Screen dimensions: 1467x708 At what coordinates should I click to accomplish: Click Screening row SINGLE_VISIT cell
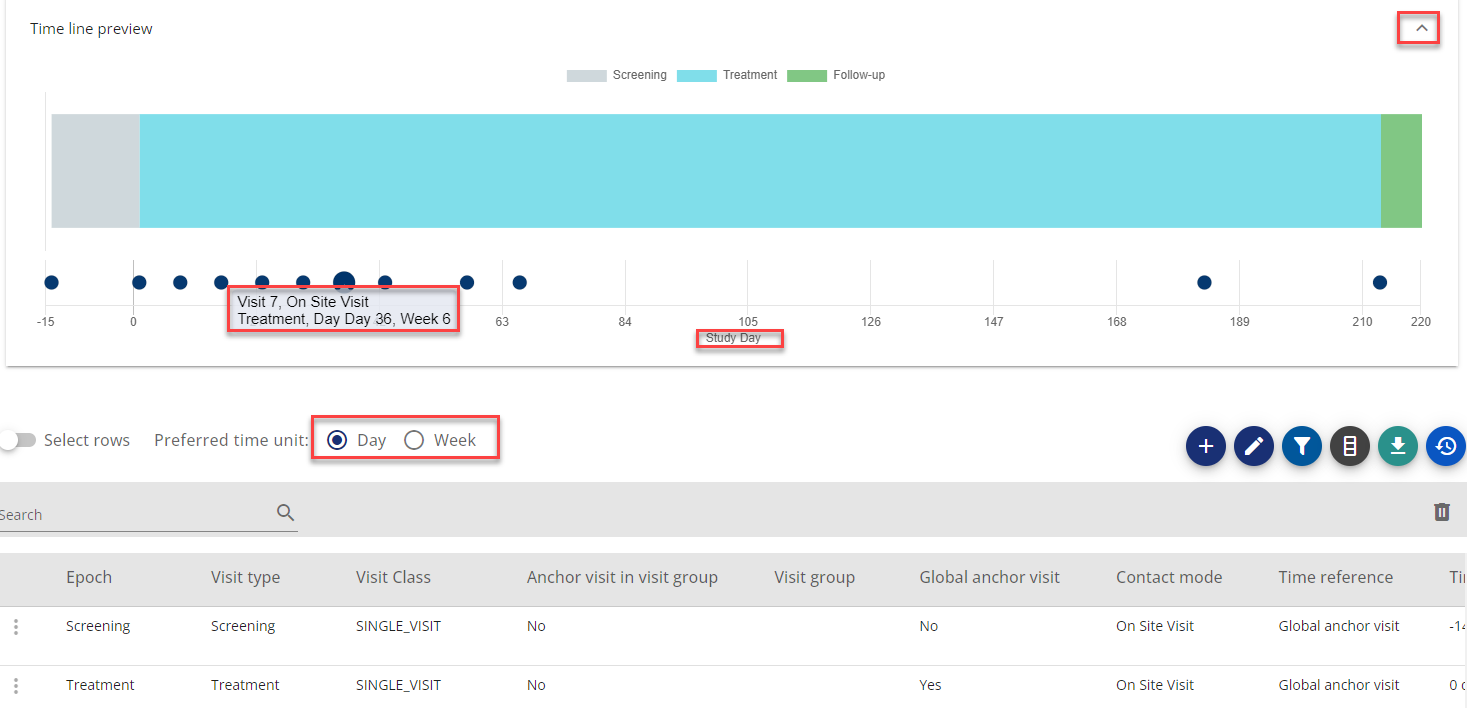(x=398, y=627)
